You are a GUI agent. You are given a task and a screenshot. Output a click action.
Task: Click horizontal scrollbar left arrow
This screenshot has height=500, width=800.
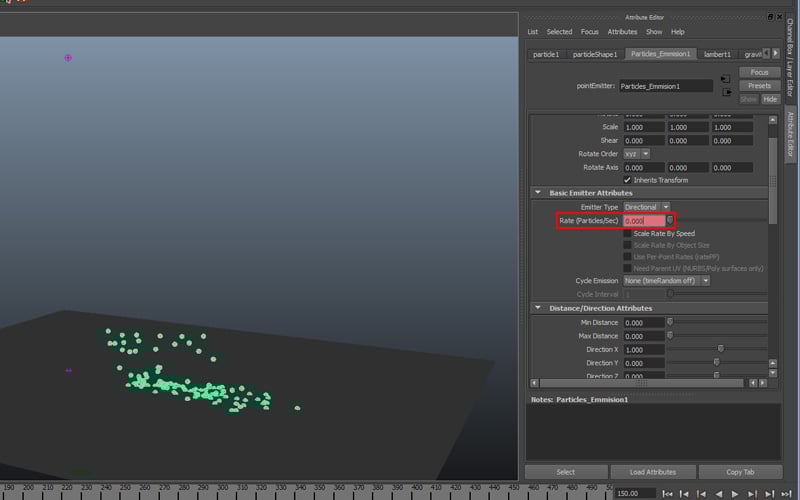(x=534, y=383)
